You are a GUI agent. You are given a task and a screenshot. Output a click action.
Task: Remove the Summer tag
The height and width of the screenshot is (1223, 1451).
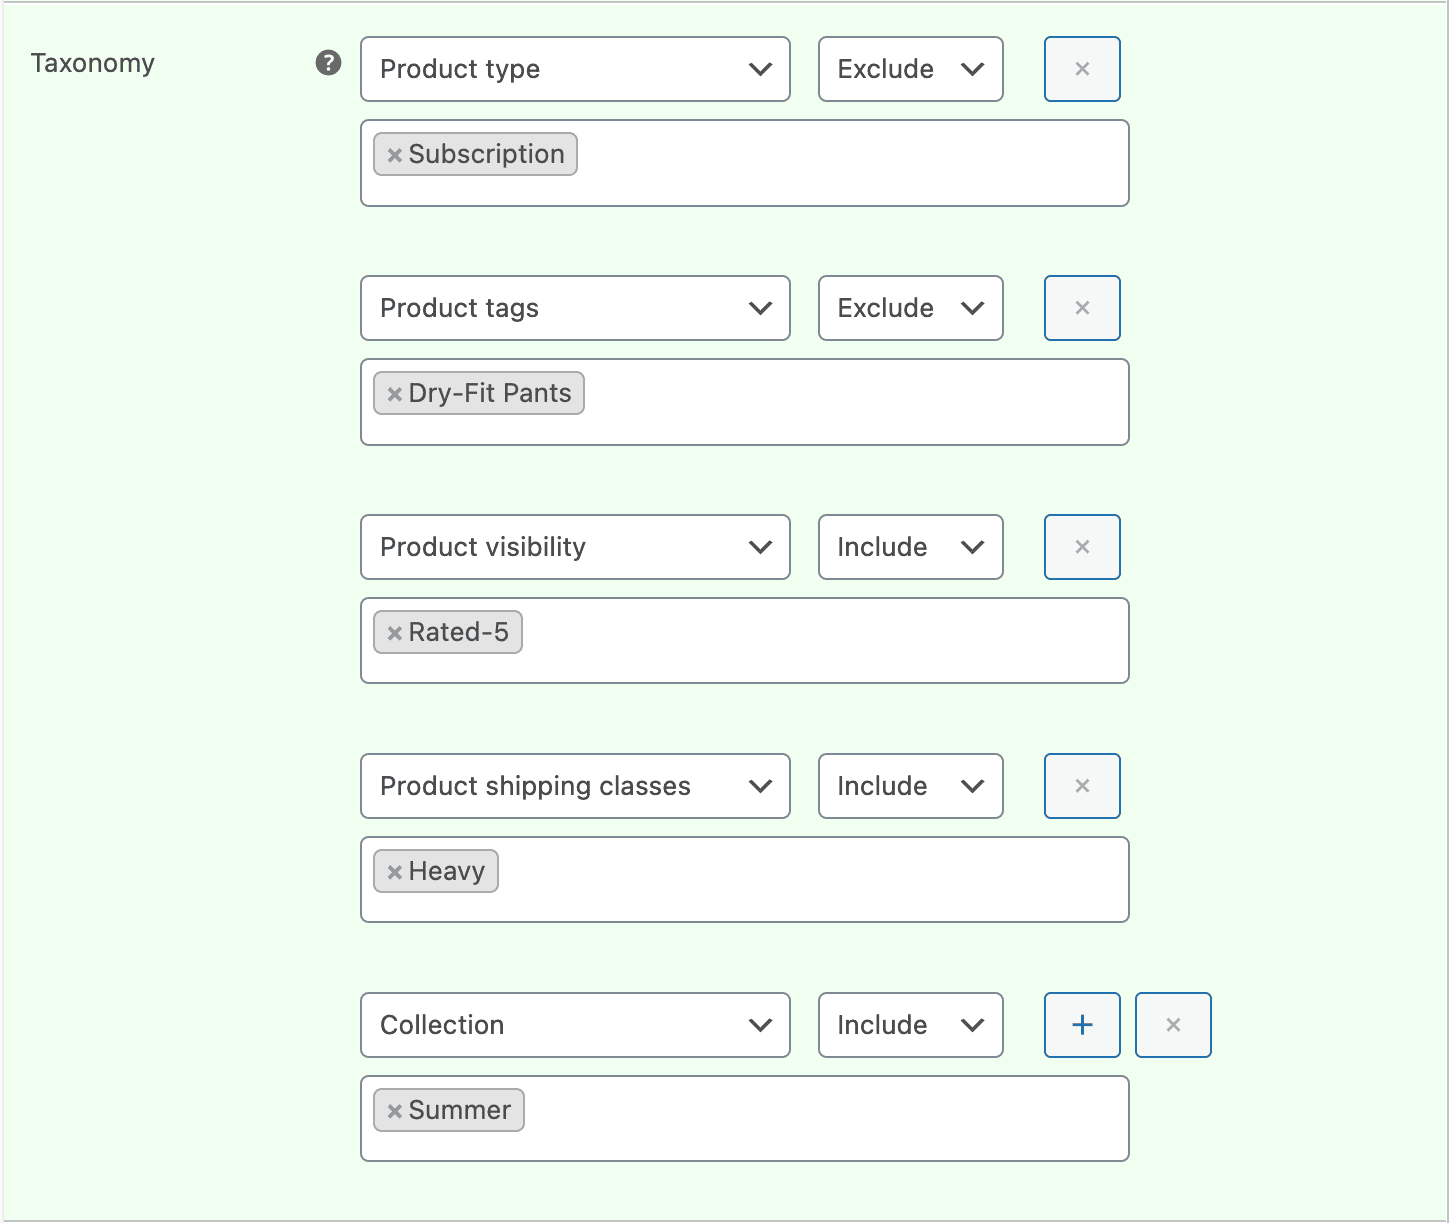tap(394, 1111)
